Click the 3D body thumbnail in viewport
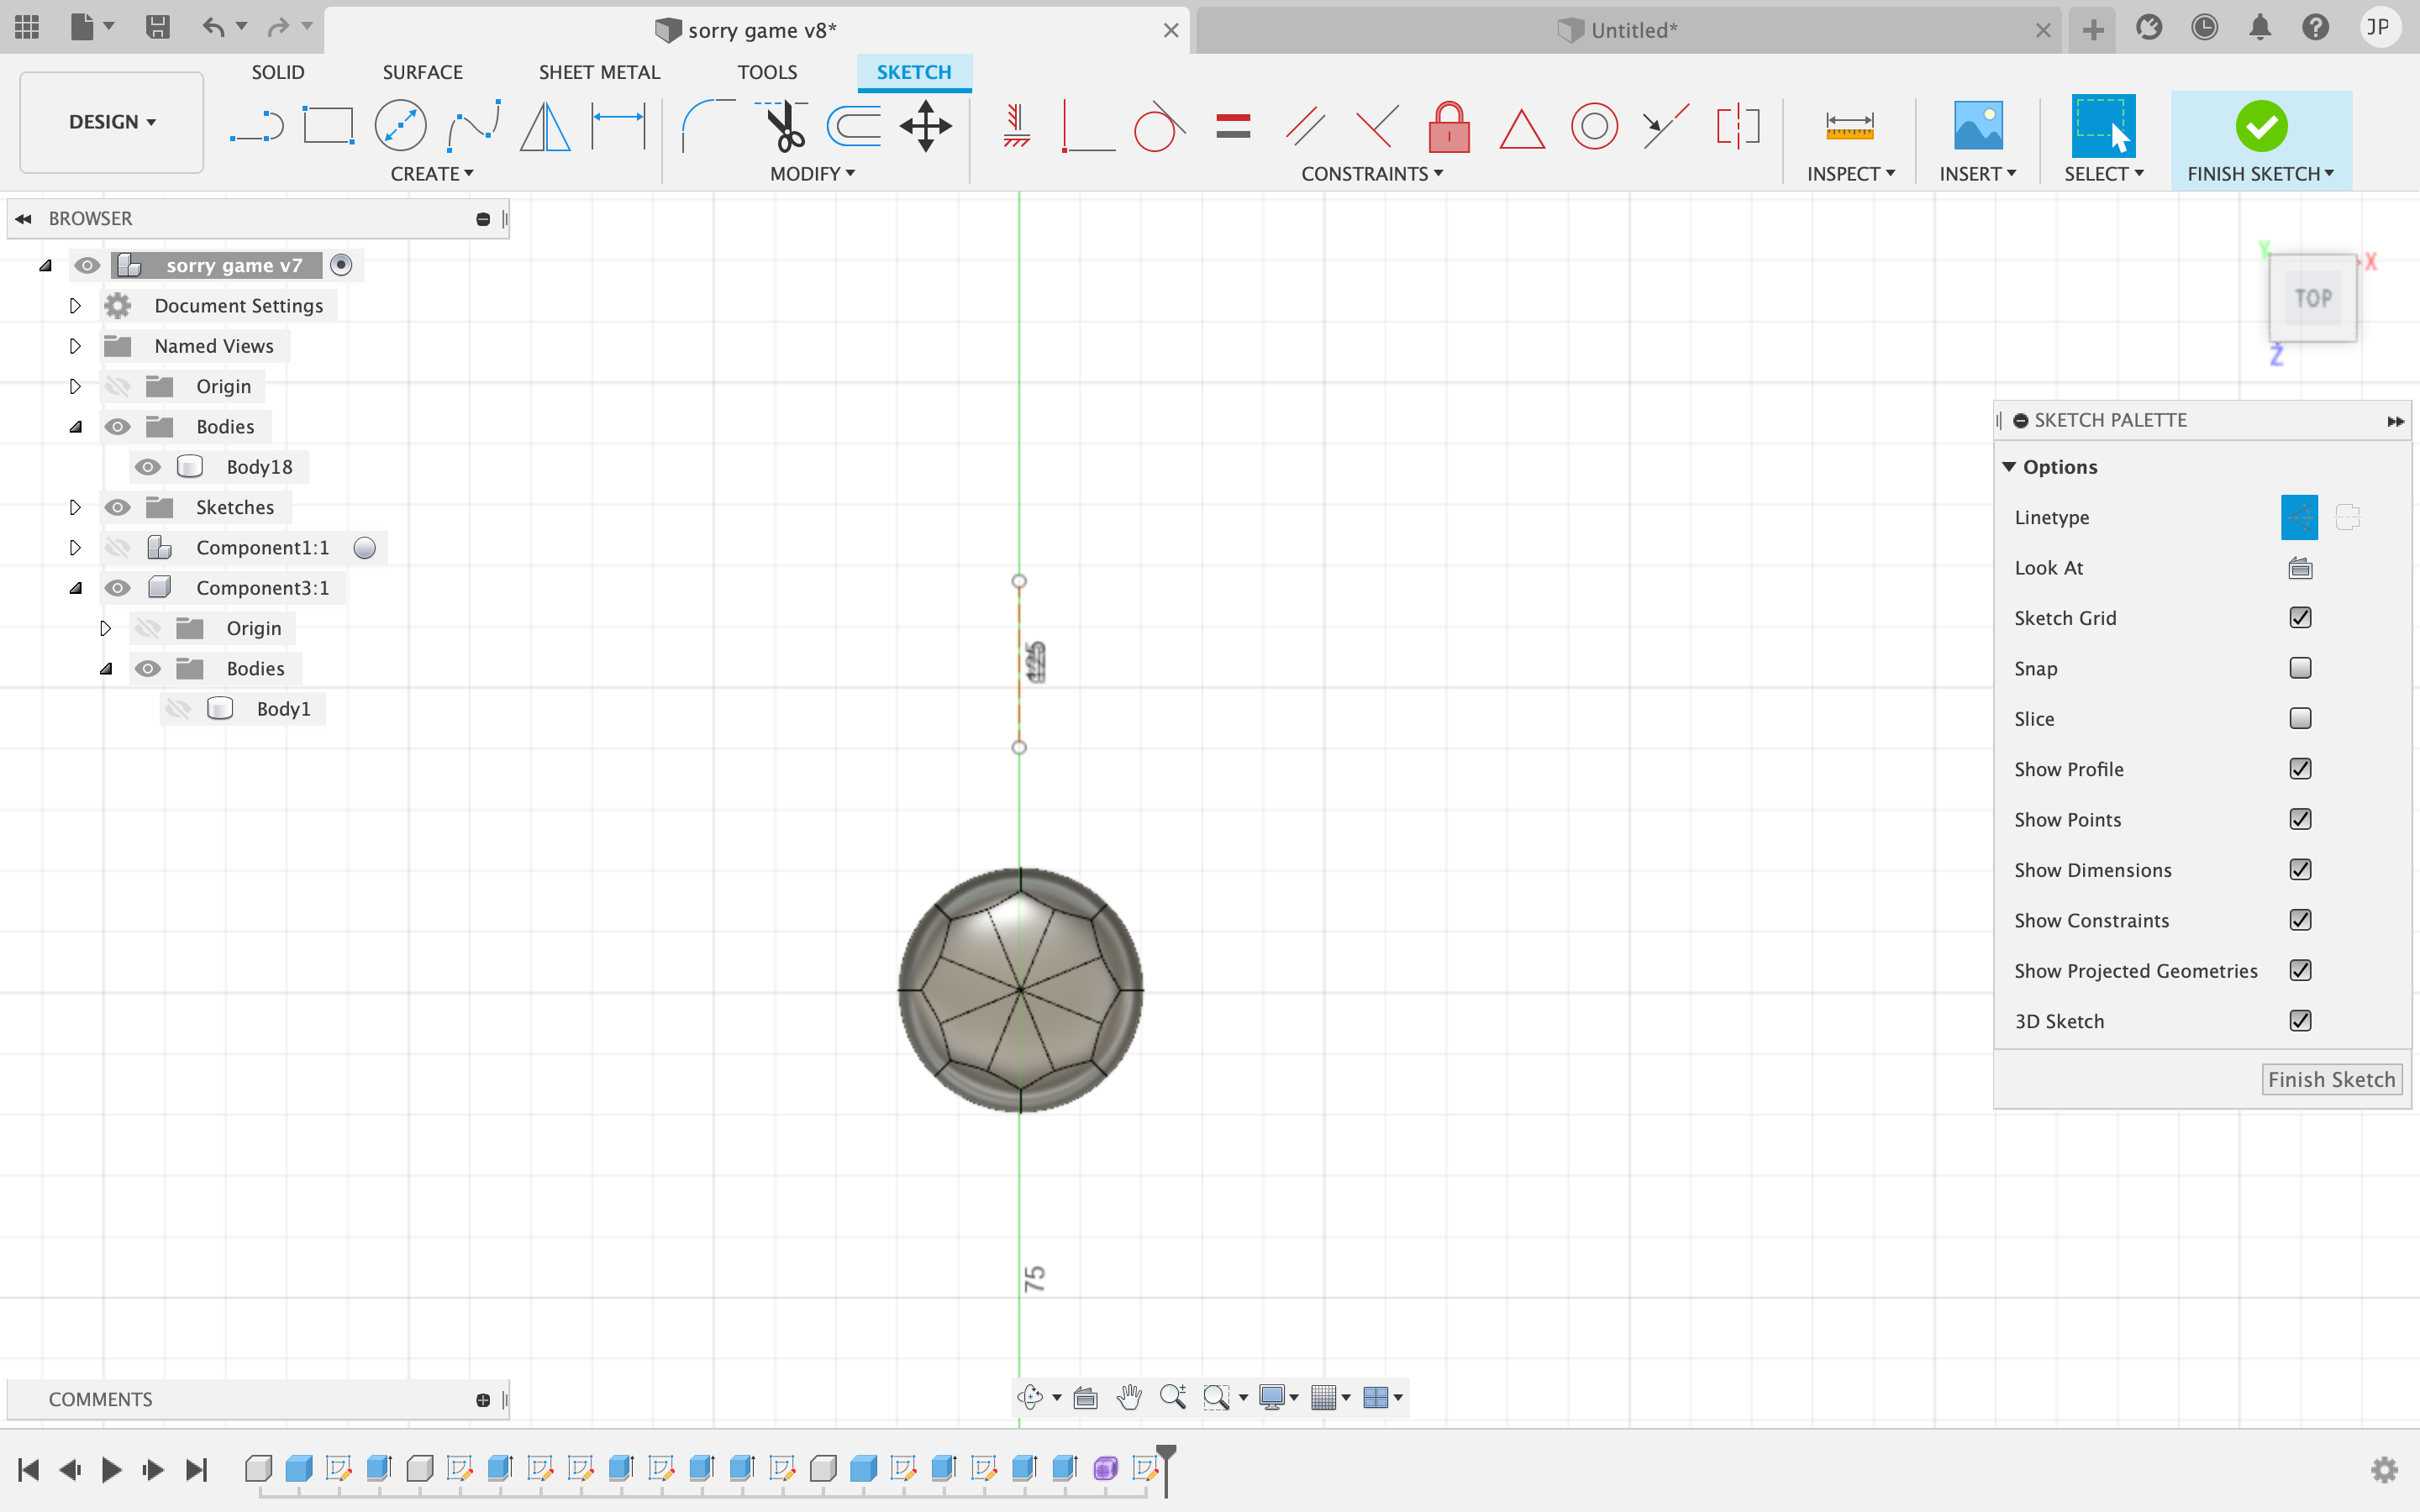 pyautogui.click(x=1019, y=993)
